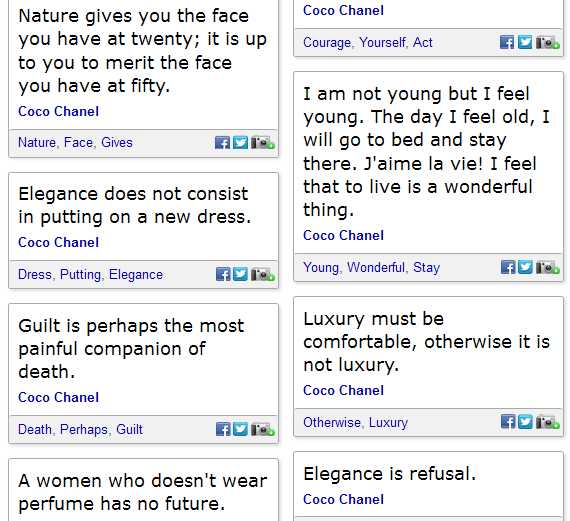570x521 pixels.
Task: Tweet the Elegance new dress quote
Action: point(240,274)
